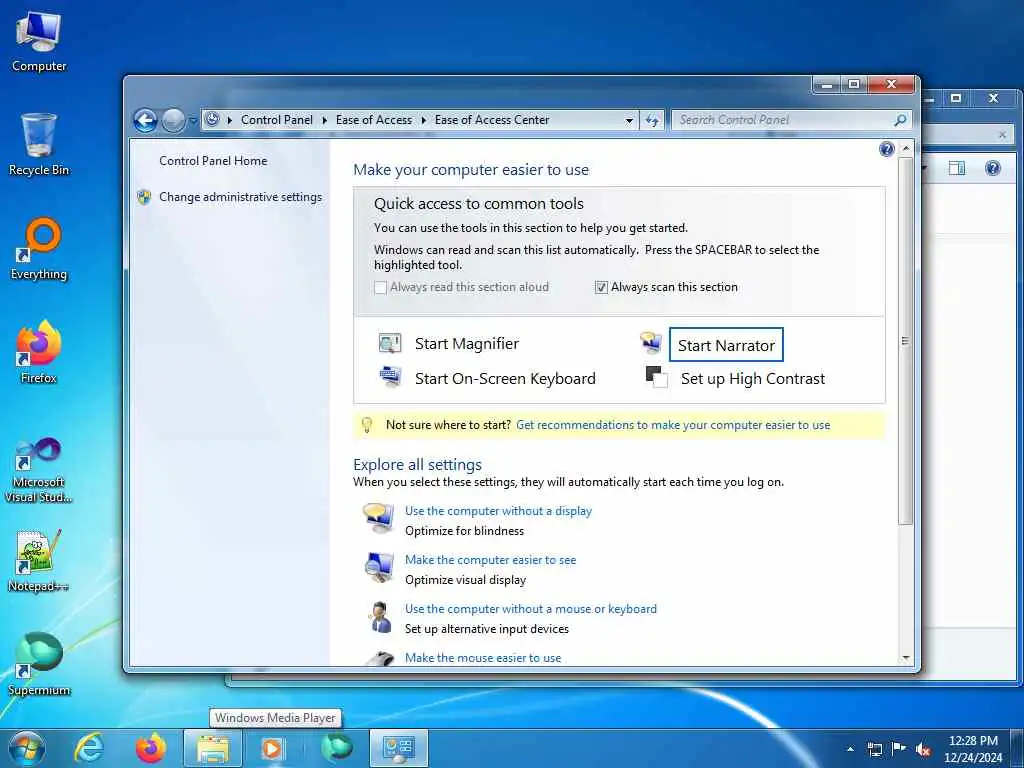This screenshot has width=1024, height=768.
Task: Go to Control Panel Home
Action: 213,161
